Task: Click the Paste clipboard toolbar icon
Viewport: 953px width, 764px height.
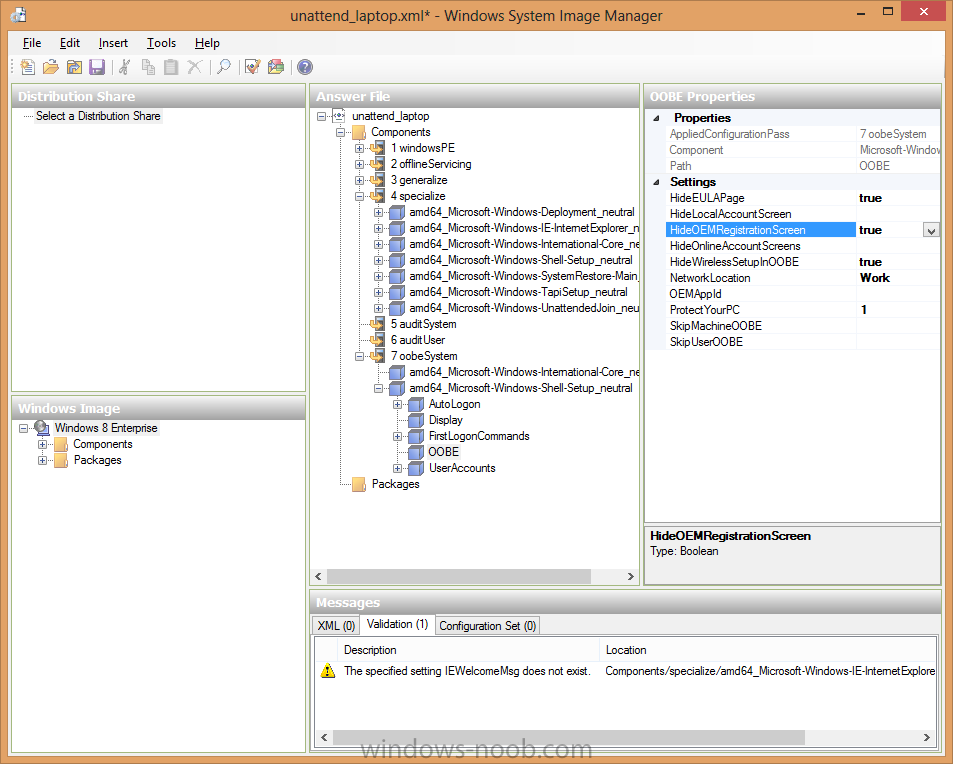Action: pyautogui.click(x=171, y=67)
